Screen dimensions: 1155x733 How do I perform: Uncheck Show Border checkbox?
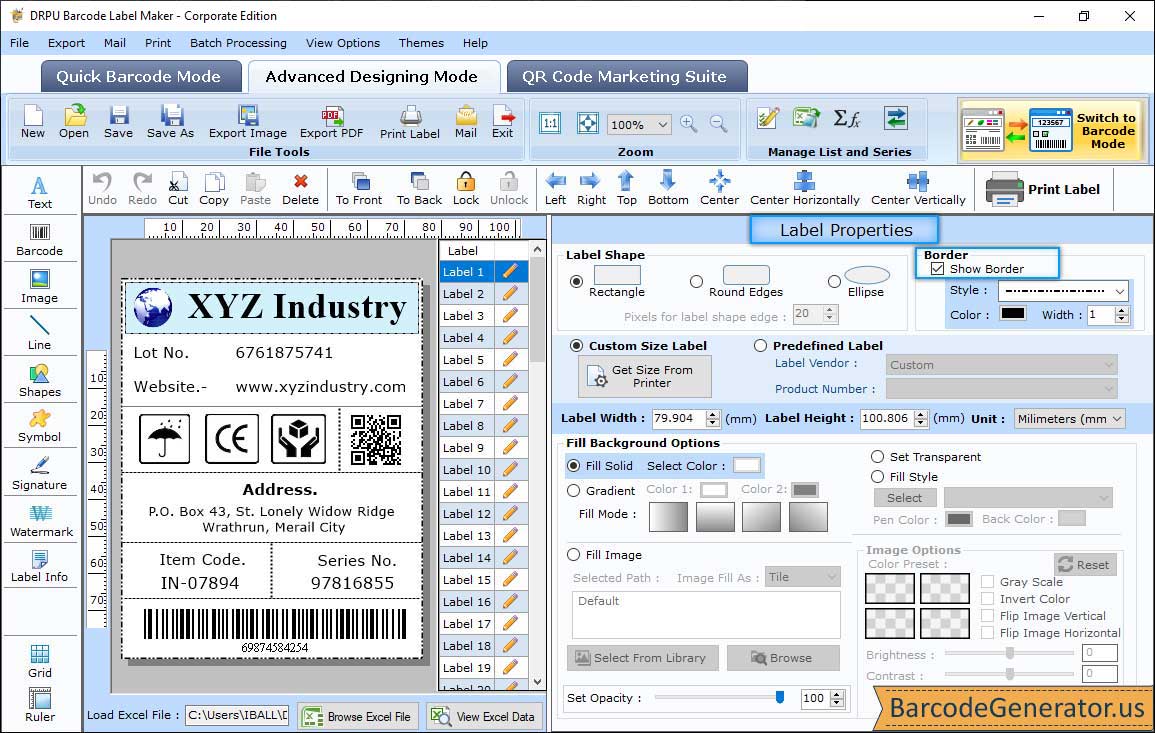click(937, 269)
